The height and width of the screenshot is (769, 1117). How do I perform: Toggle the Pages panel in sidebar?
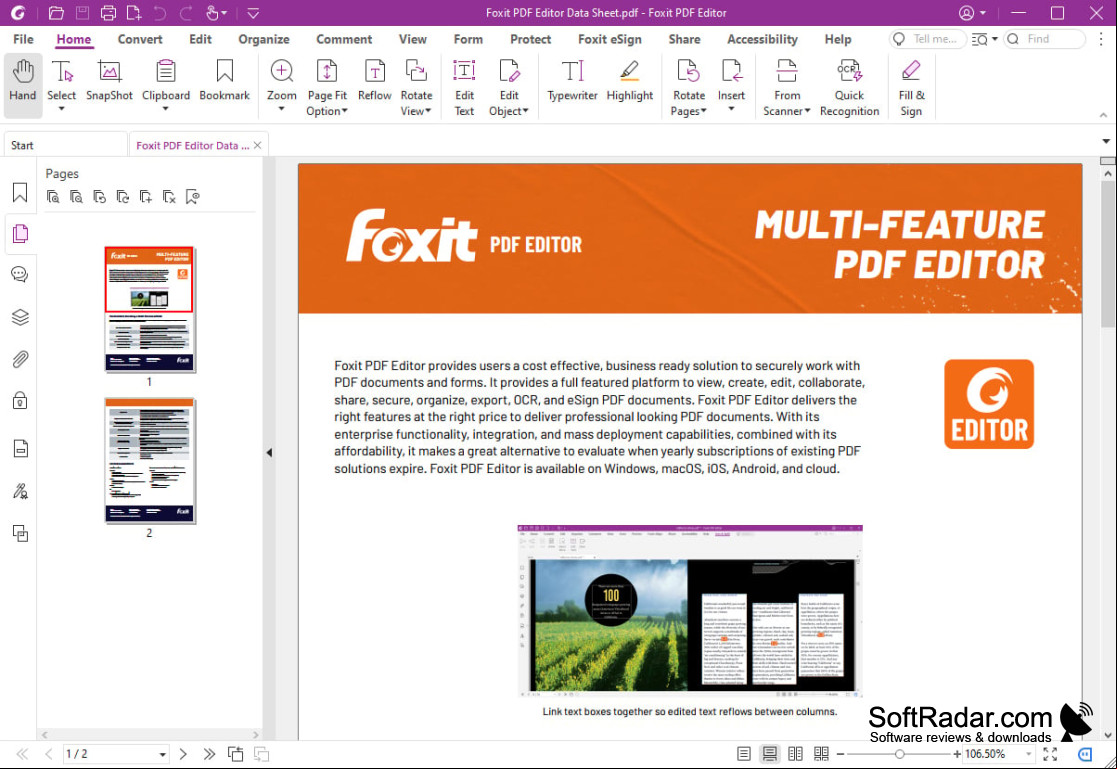(x=20, y=234)
